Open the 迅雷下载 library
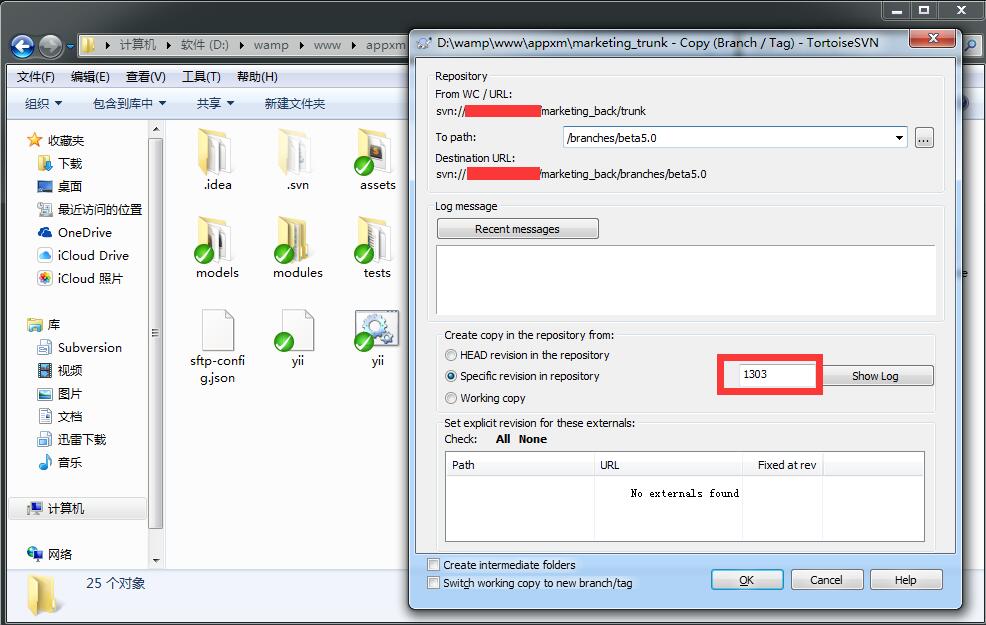 [x=72, y=440]
